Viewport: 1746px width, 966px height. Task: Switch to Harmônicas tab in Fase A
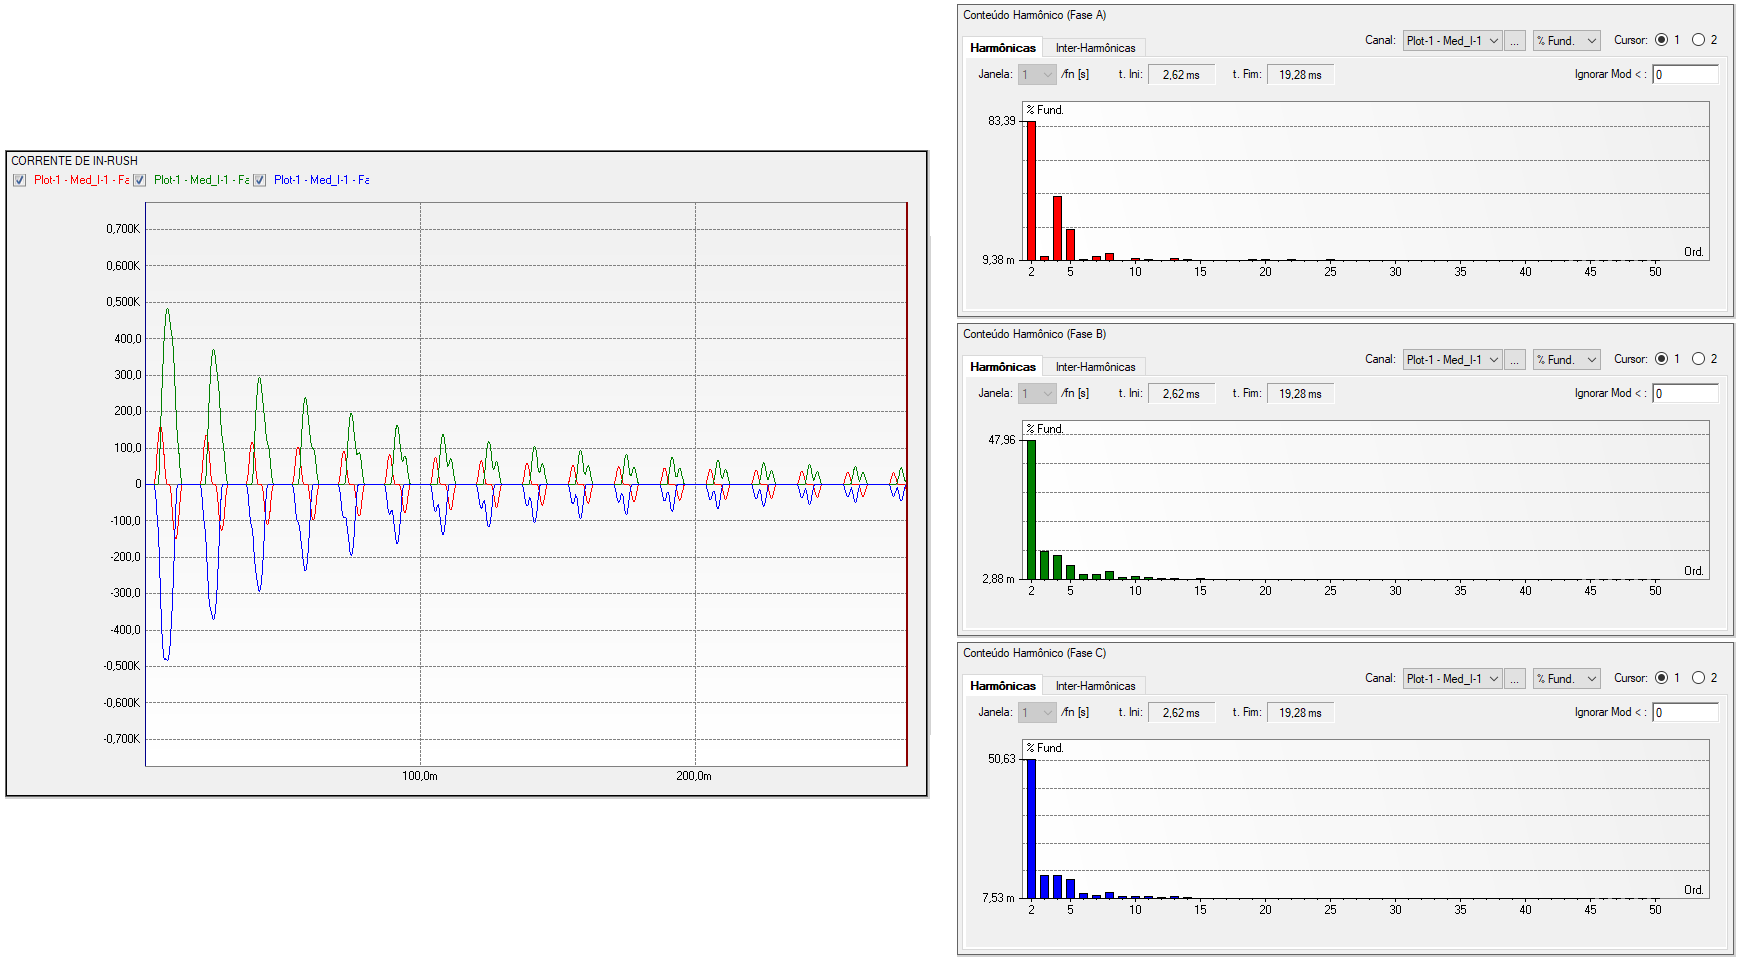[x=1003, y=48]
